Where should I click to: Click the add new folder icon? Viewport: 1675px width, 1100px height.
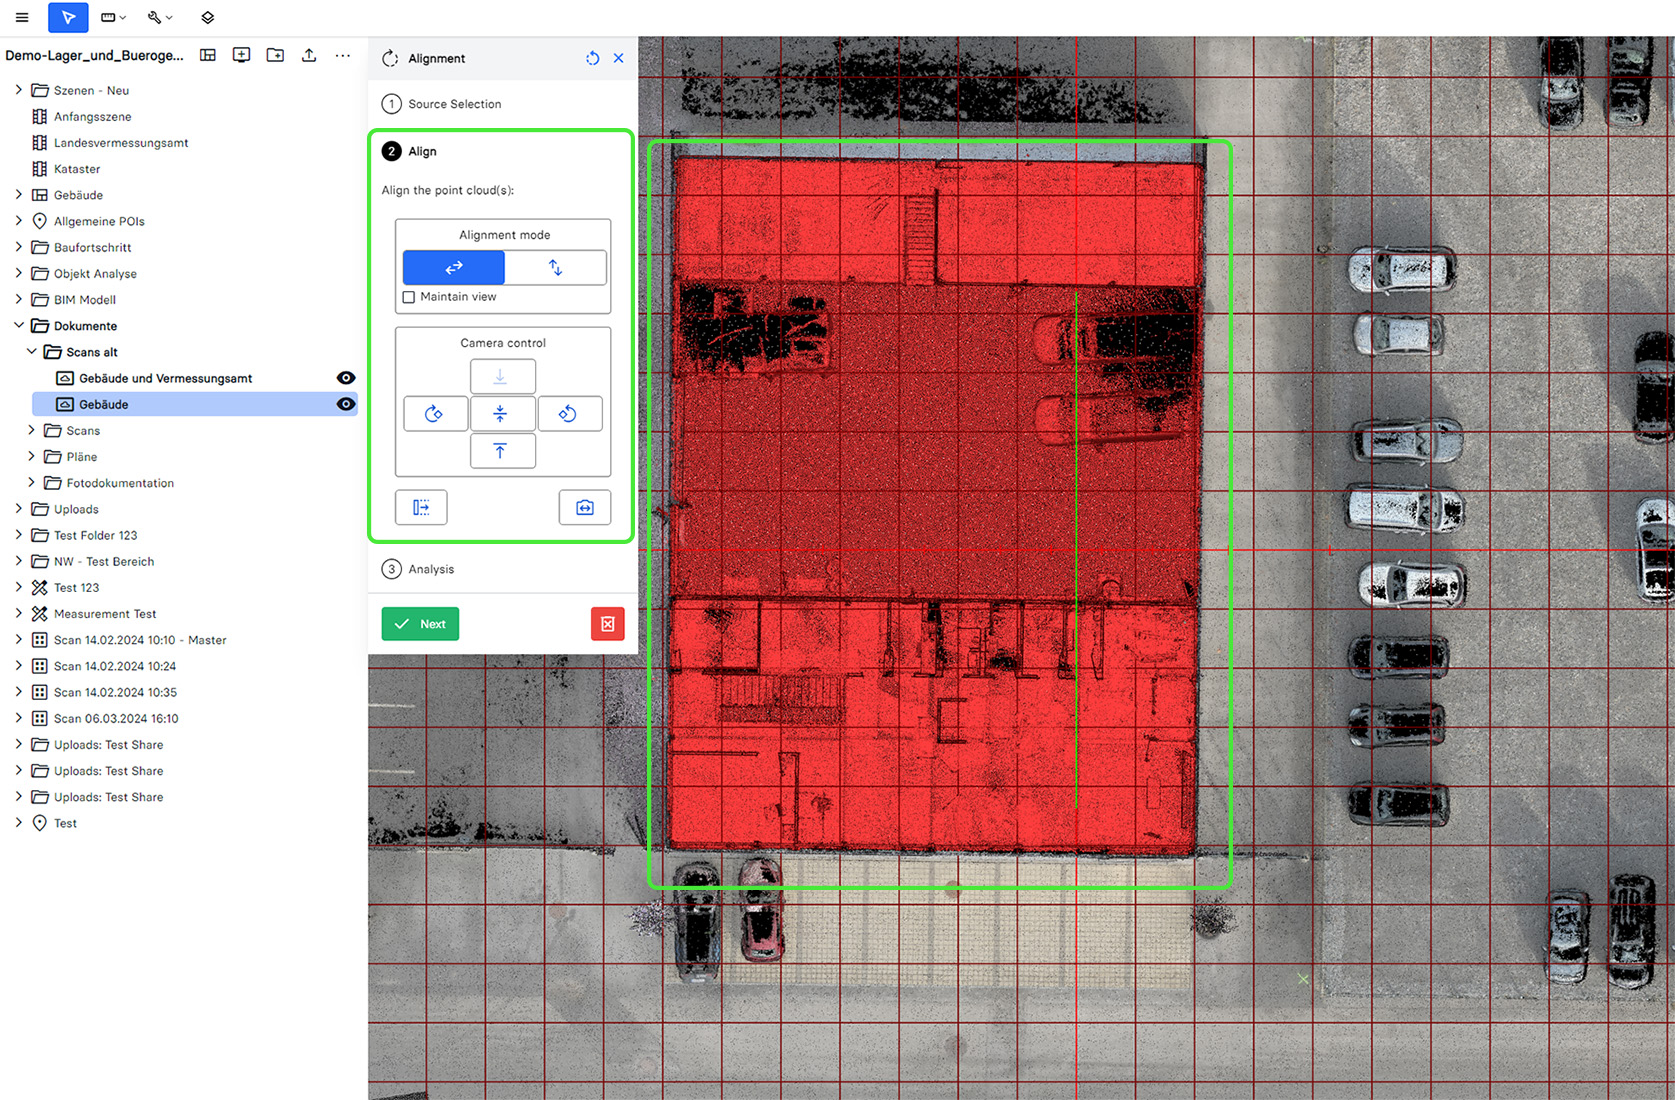(x=275, y=55)
